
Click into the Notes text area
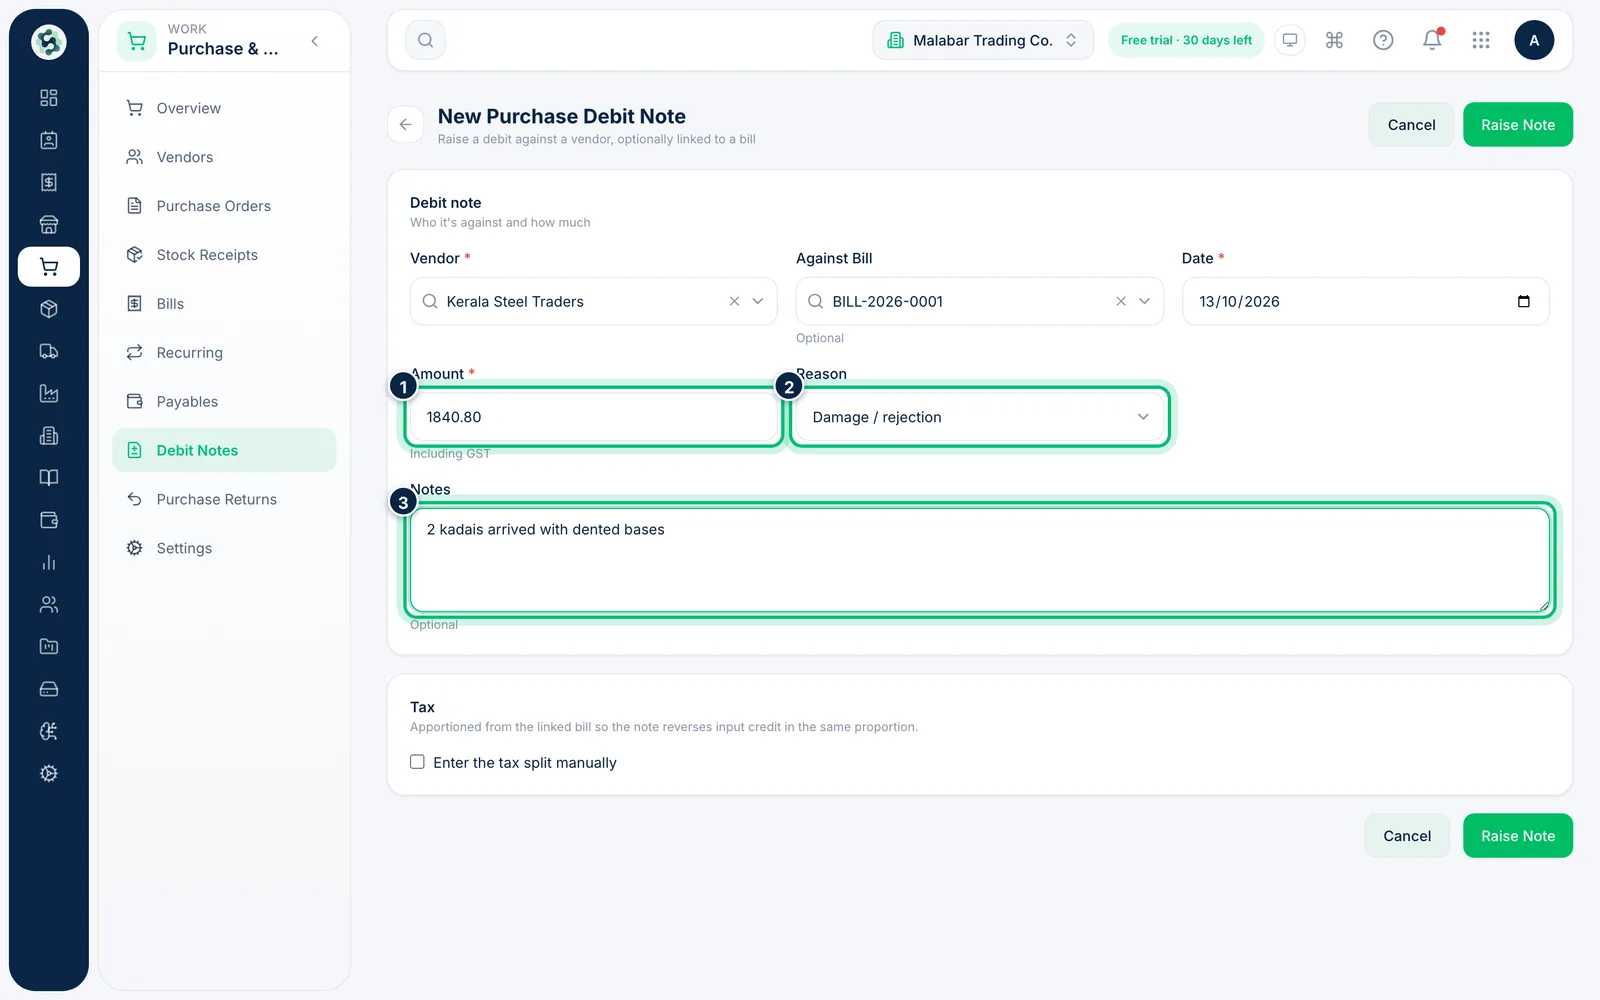(x=980, y=560)
